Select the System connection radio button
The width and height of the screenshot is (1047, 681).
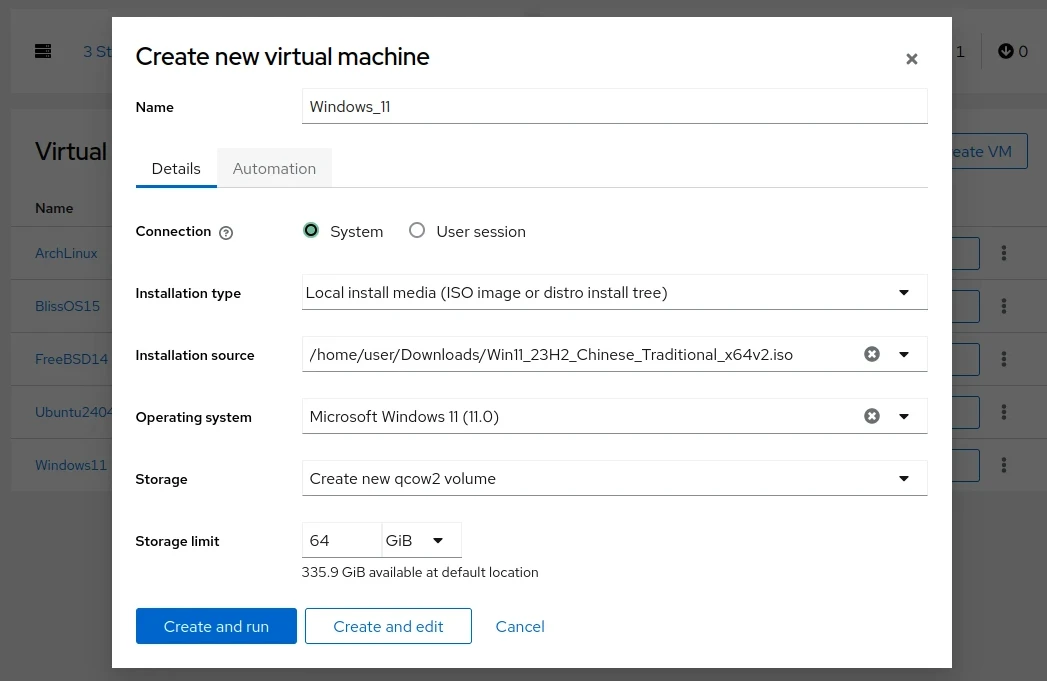pyautogui.click(x=311, y=231)
